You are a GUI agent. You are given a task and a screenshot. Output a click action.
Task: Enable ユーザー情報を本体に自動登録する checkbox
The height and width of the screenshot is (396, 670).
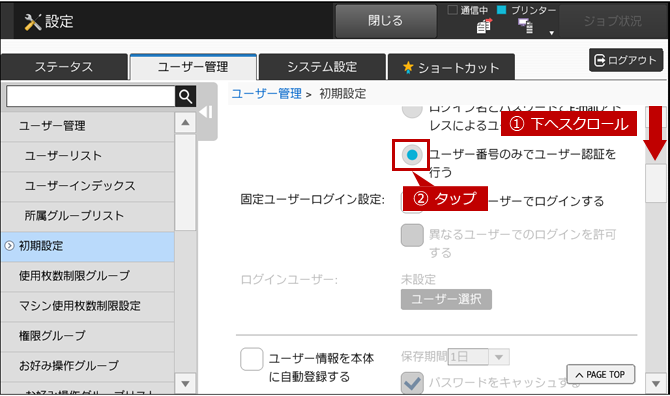tap(251, 359)
